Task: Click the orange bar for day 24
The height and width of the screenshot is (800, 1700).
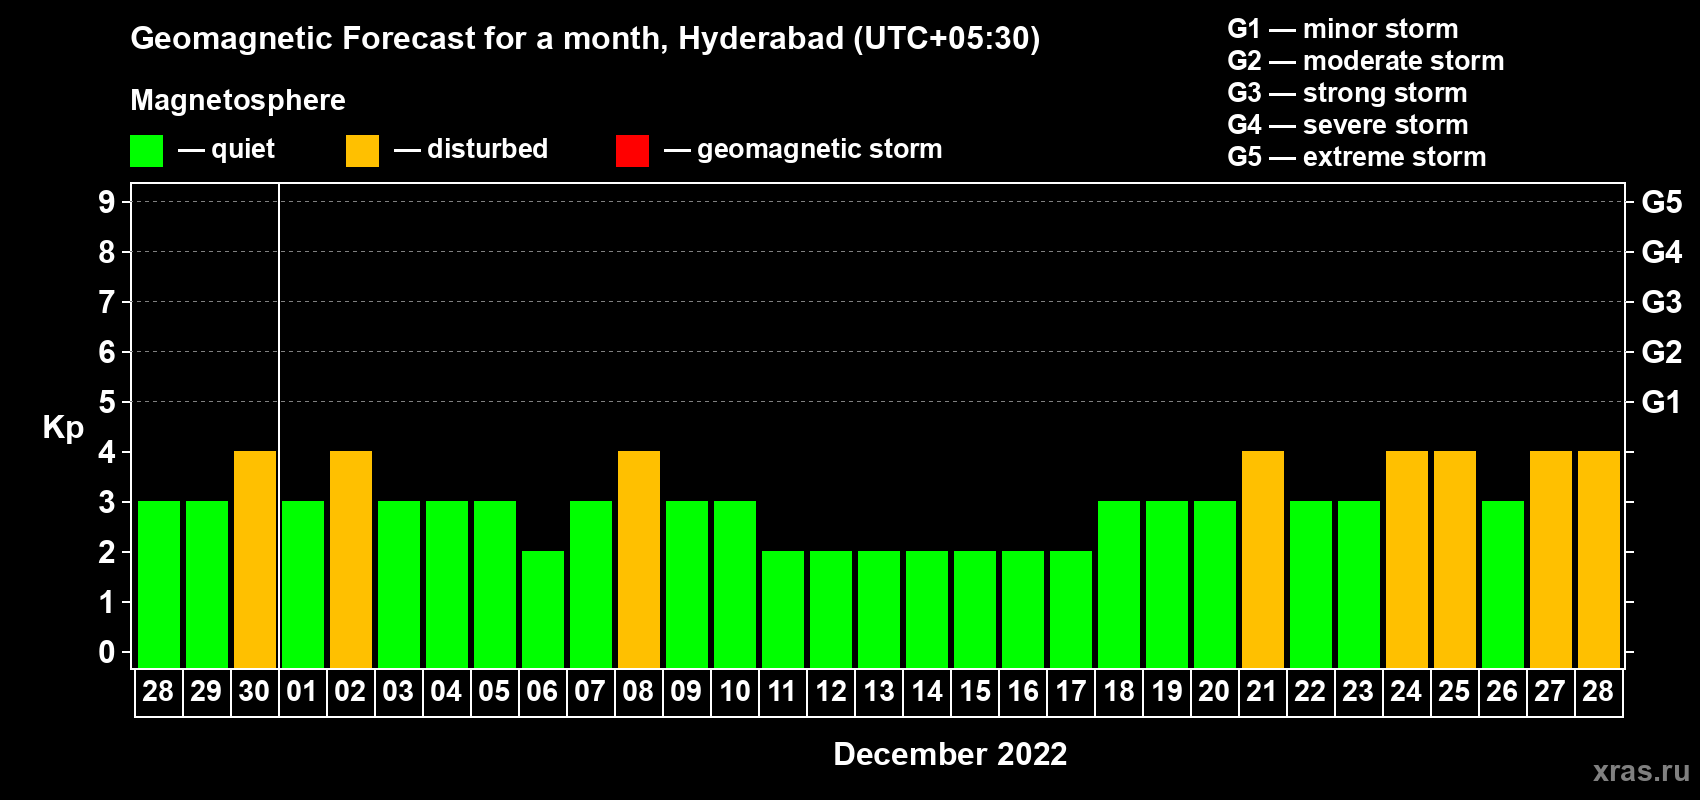Action: point(1407,559)
